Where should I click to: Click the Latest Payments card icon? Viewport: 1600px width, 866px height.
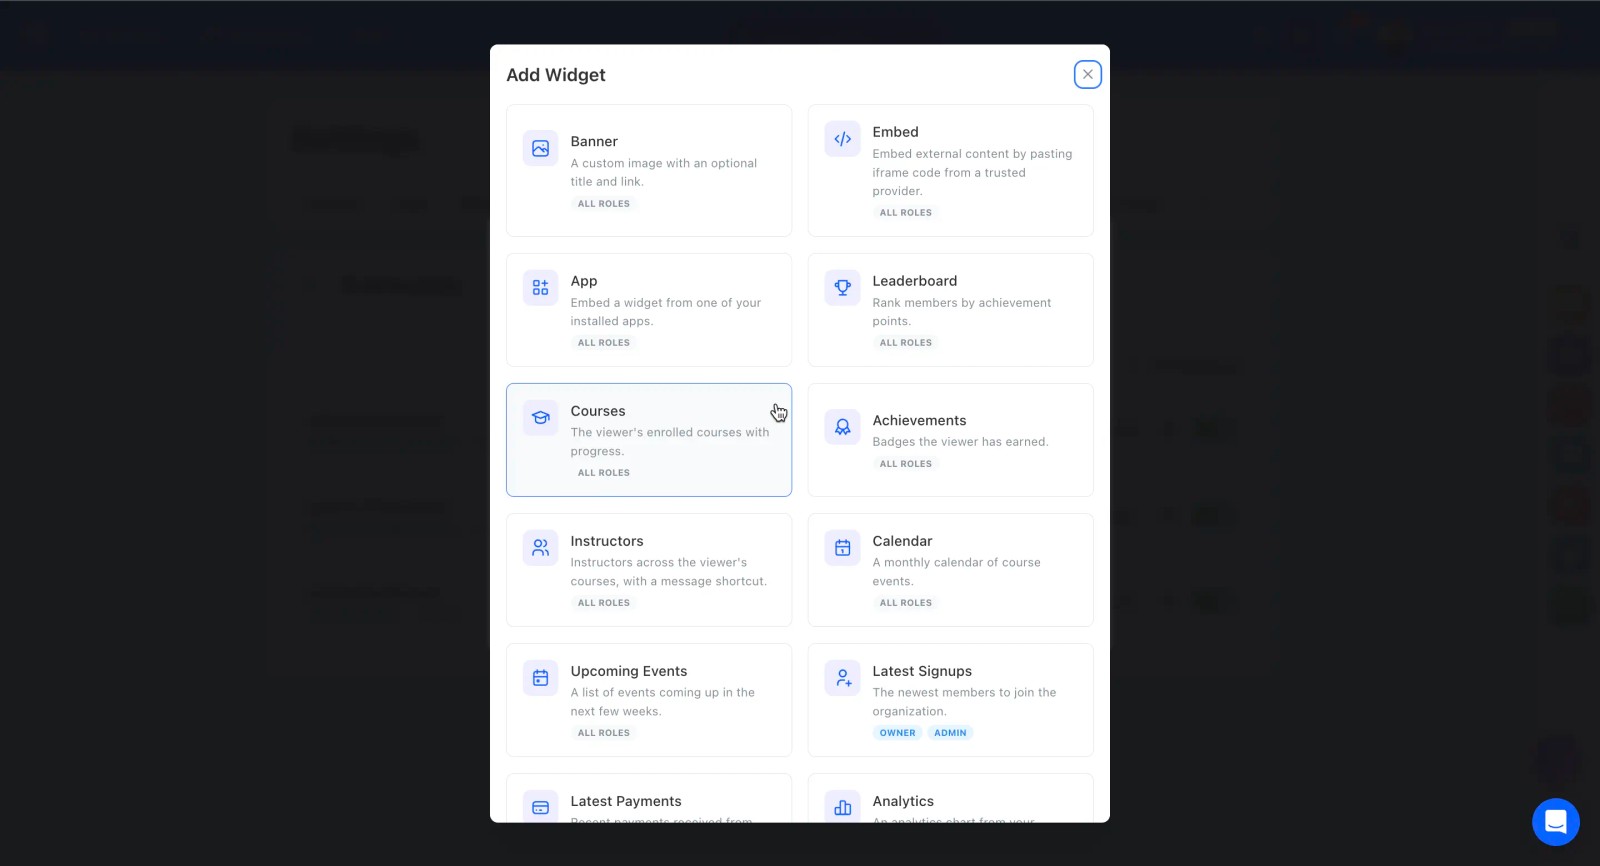[x=540, y=806]
